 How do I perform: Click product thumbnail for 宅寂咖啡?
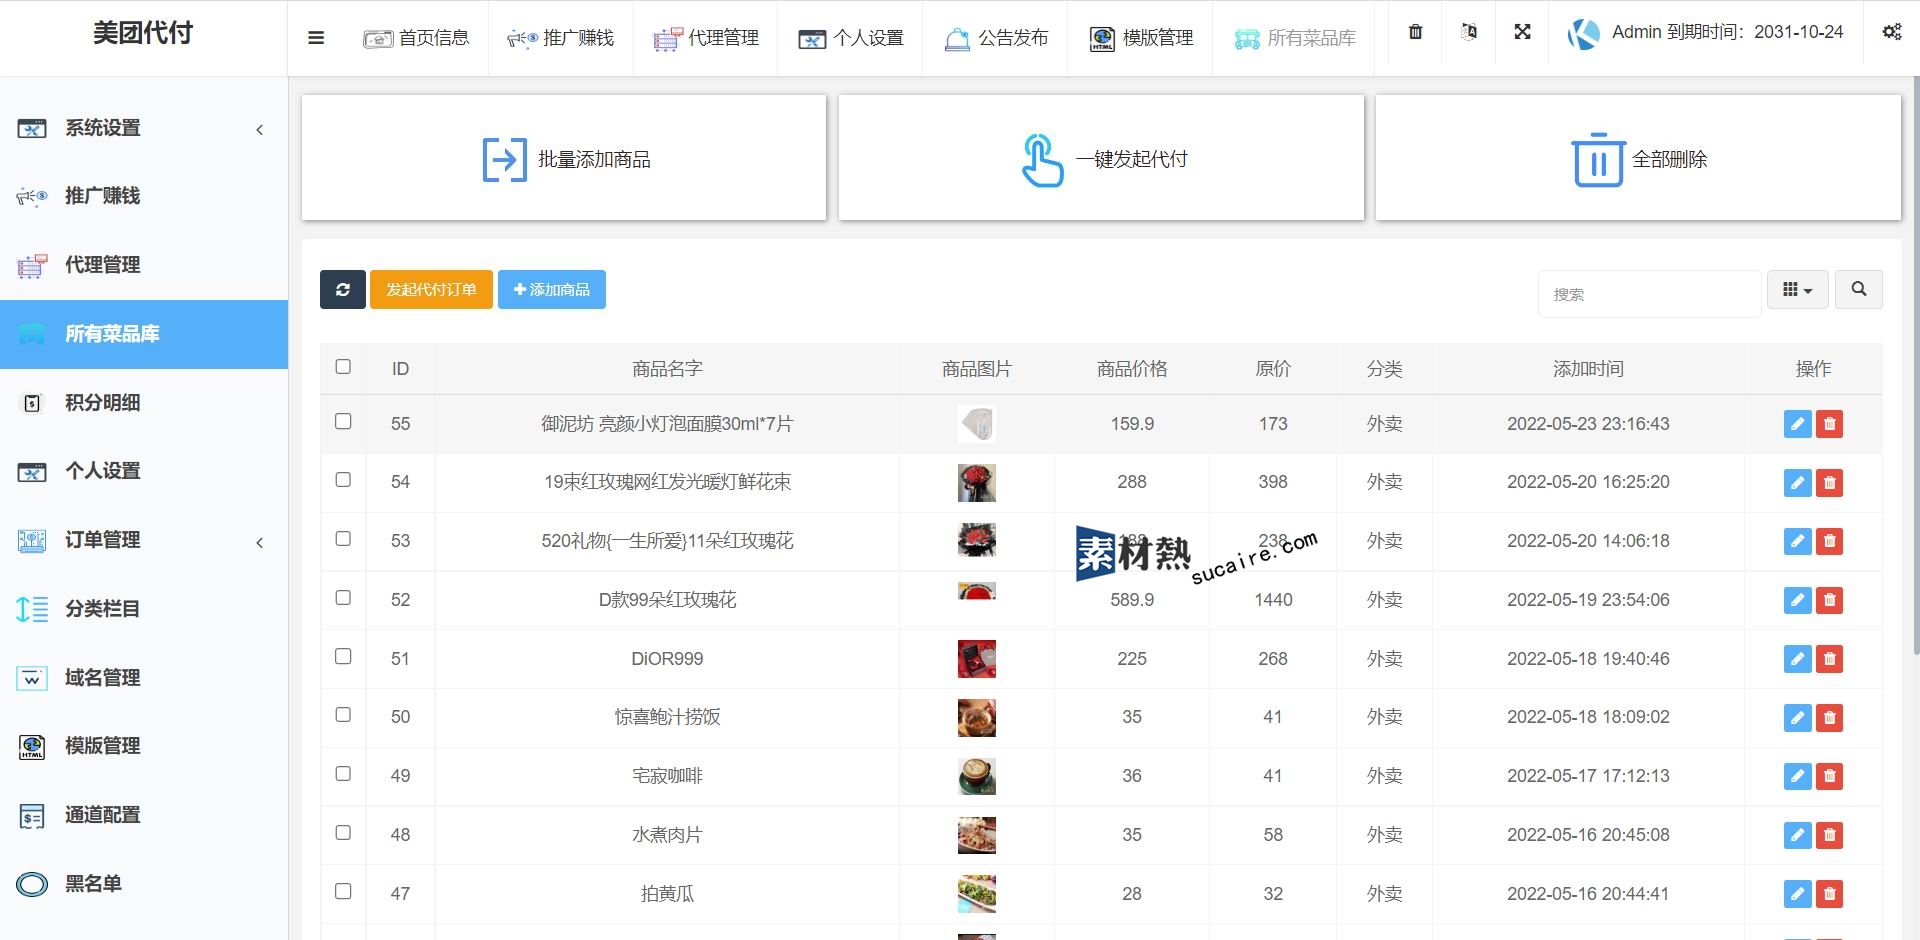click(976, 776)
